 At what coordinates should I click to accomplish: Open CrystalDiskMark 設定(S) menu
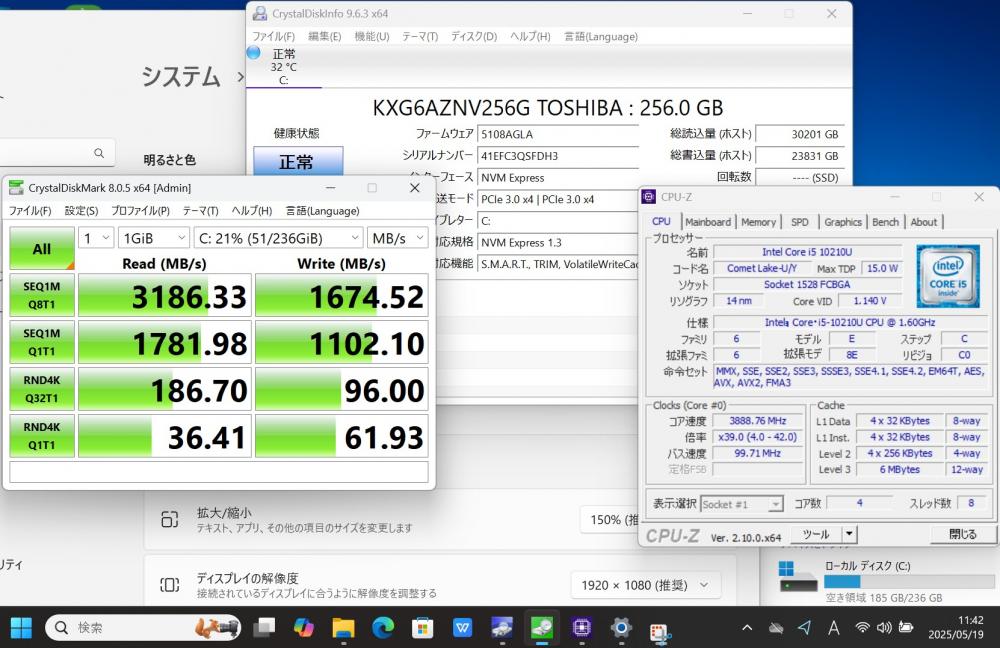pos(81,210)
